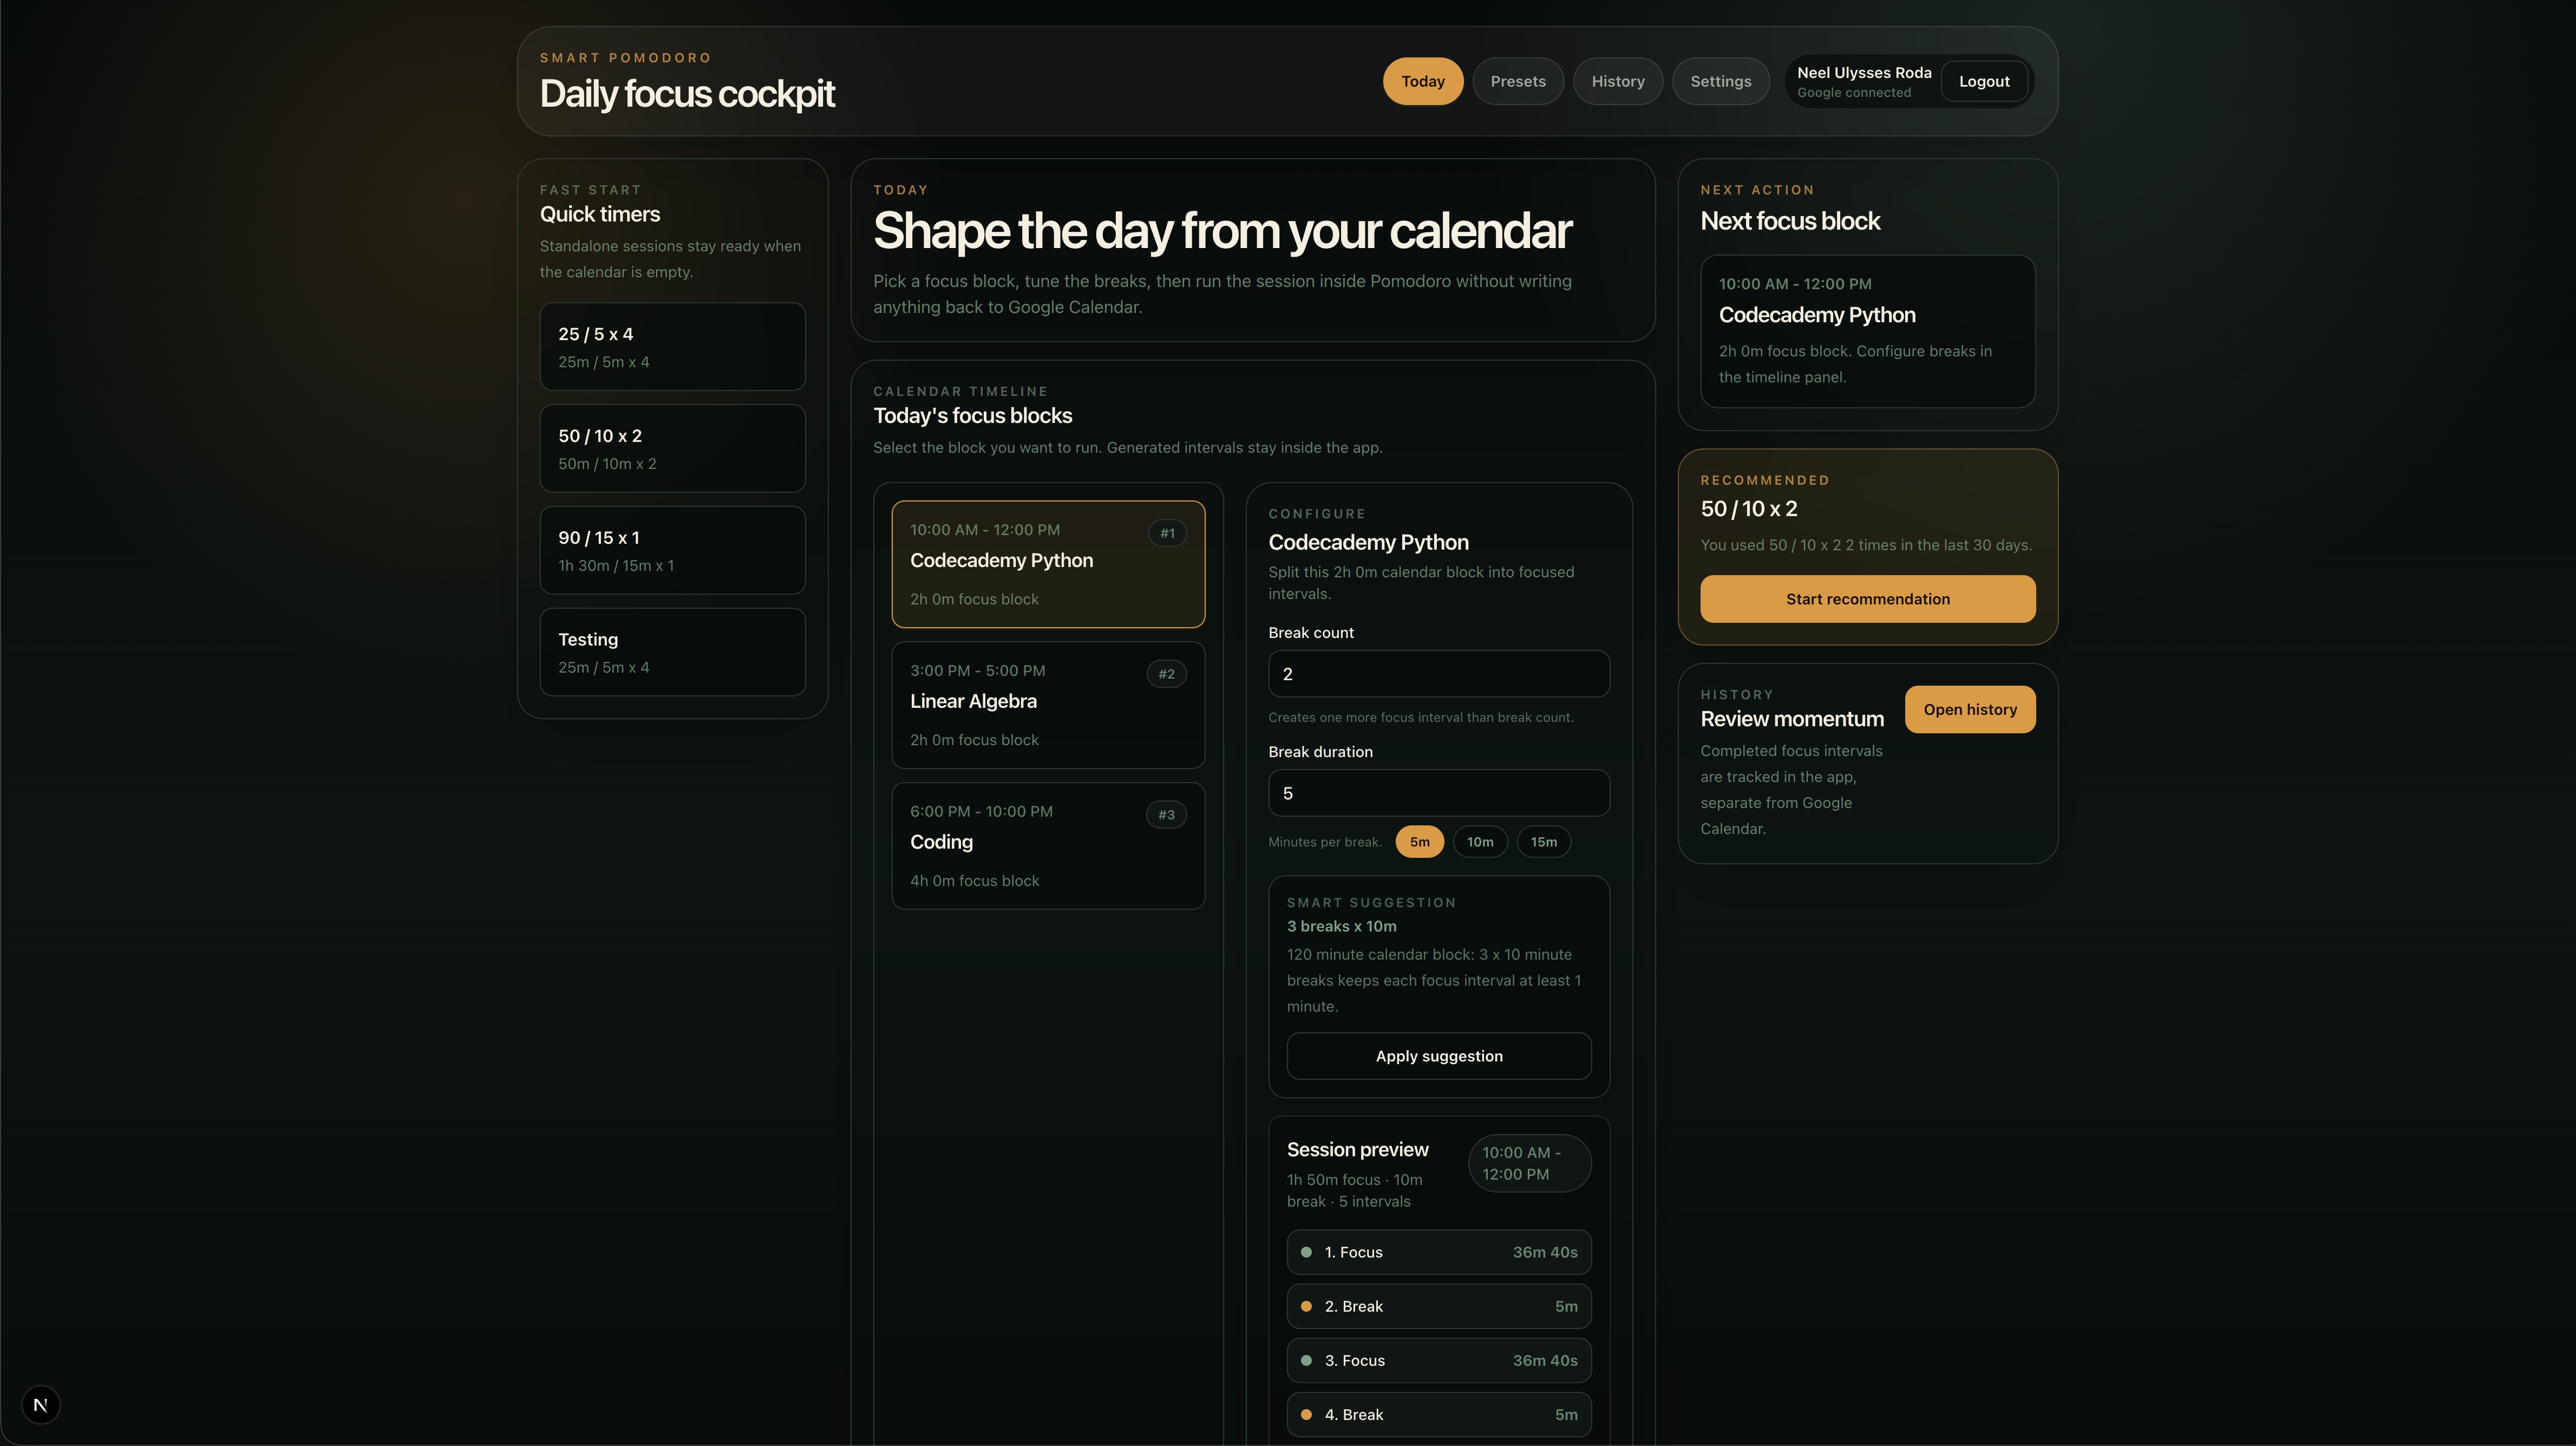
Task: Select the Linear Algebra focus block
Action: tap(1048, 705)
